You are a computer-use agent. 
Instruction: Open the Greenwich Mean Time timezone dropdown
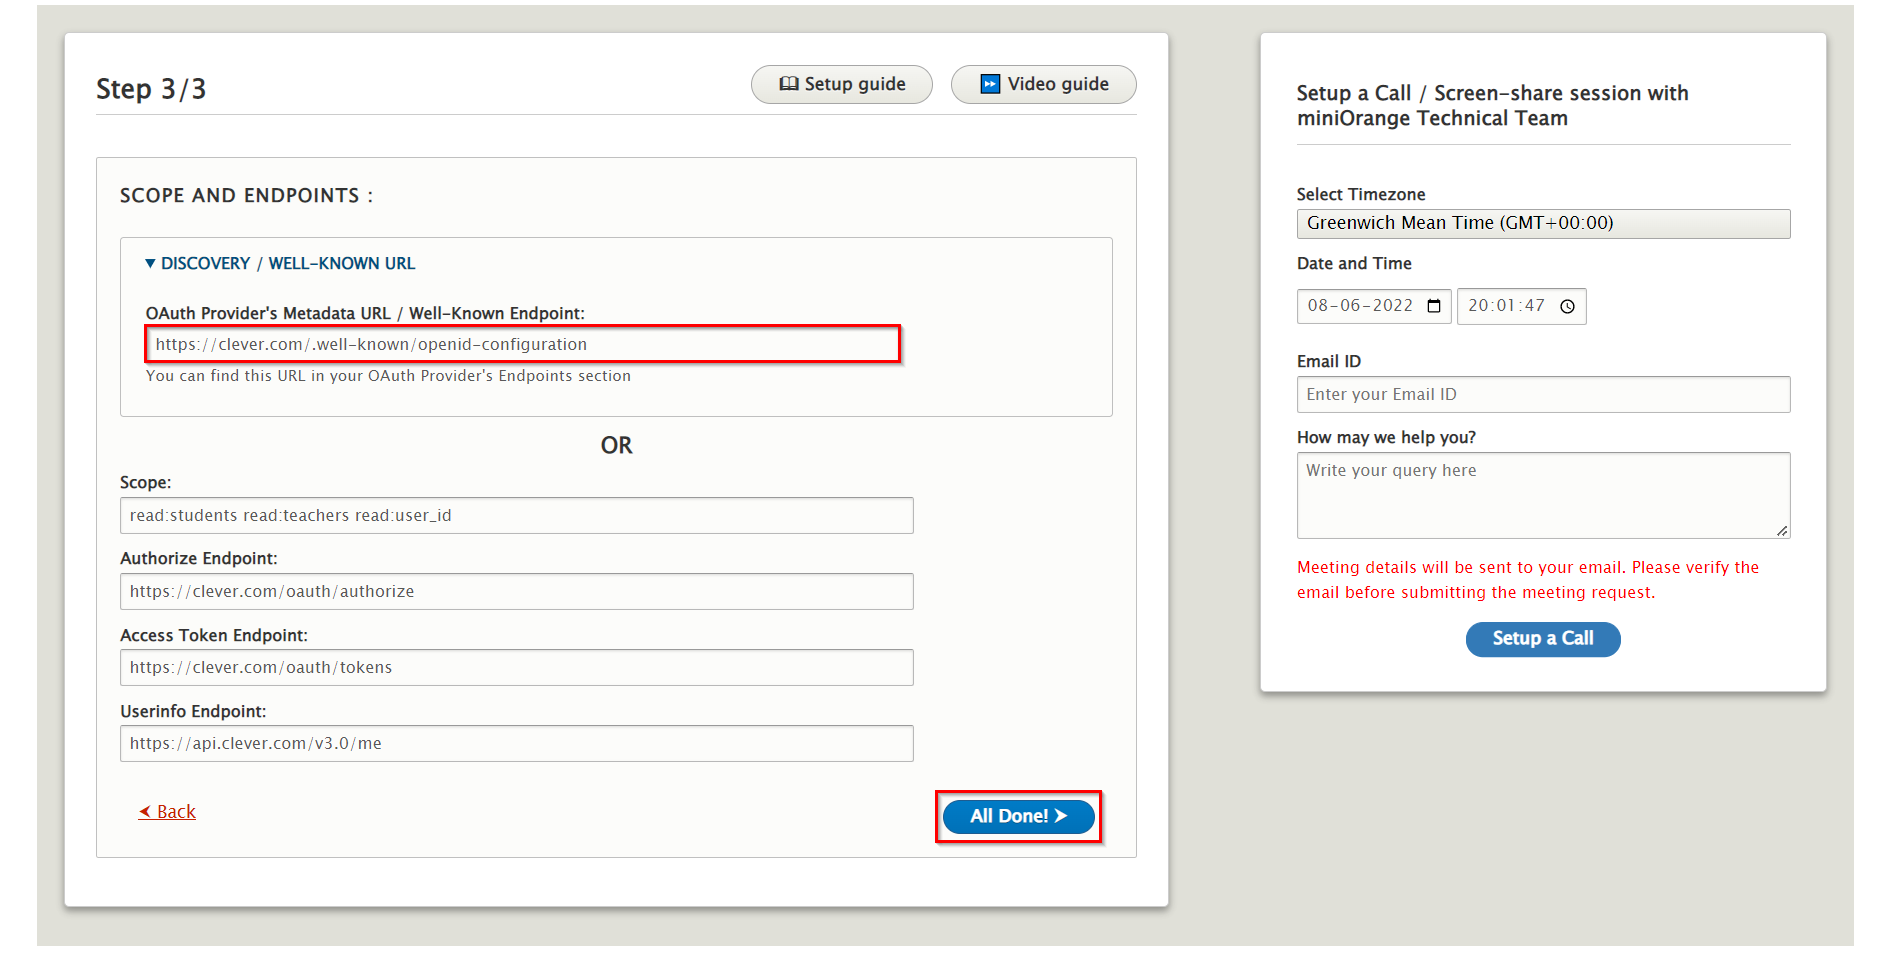click(x=1542, y=223)
